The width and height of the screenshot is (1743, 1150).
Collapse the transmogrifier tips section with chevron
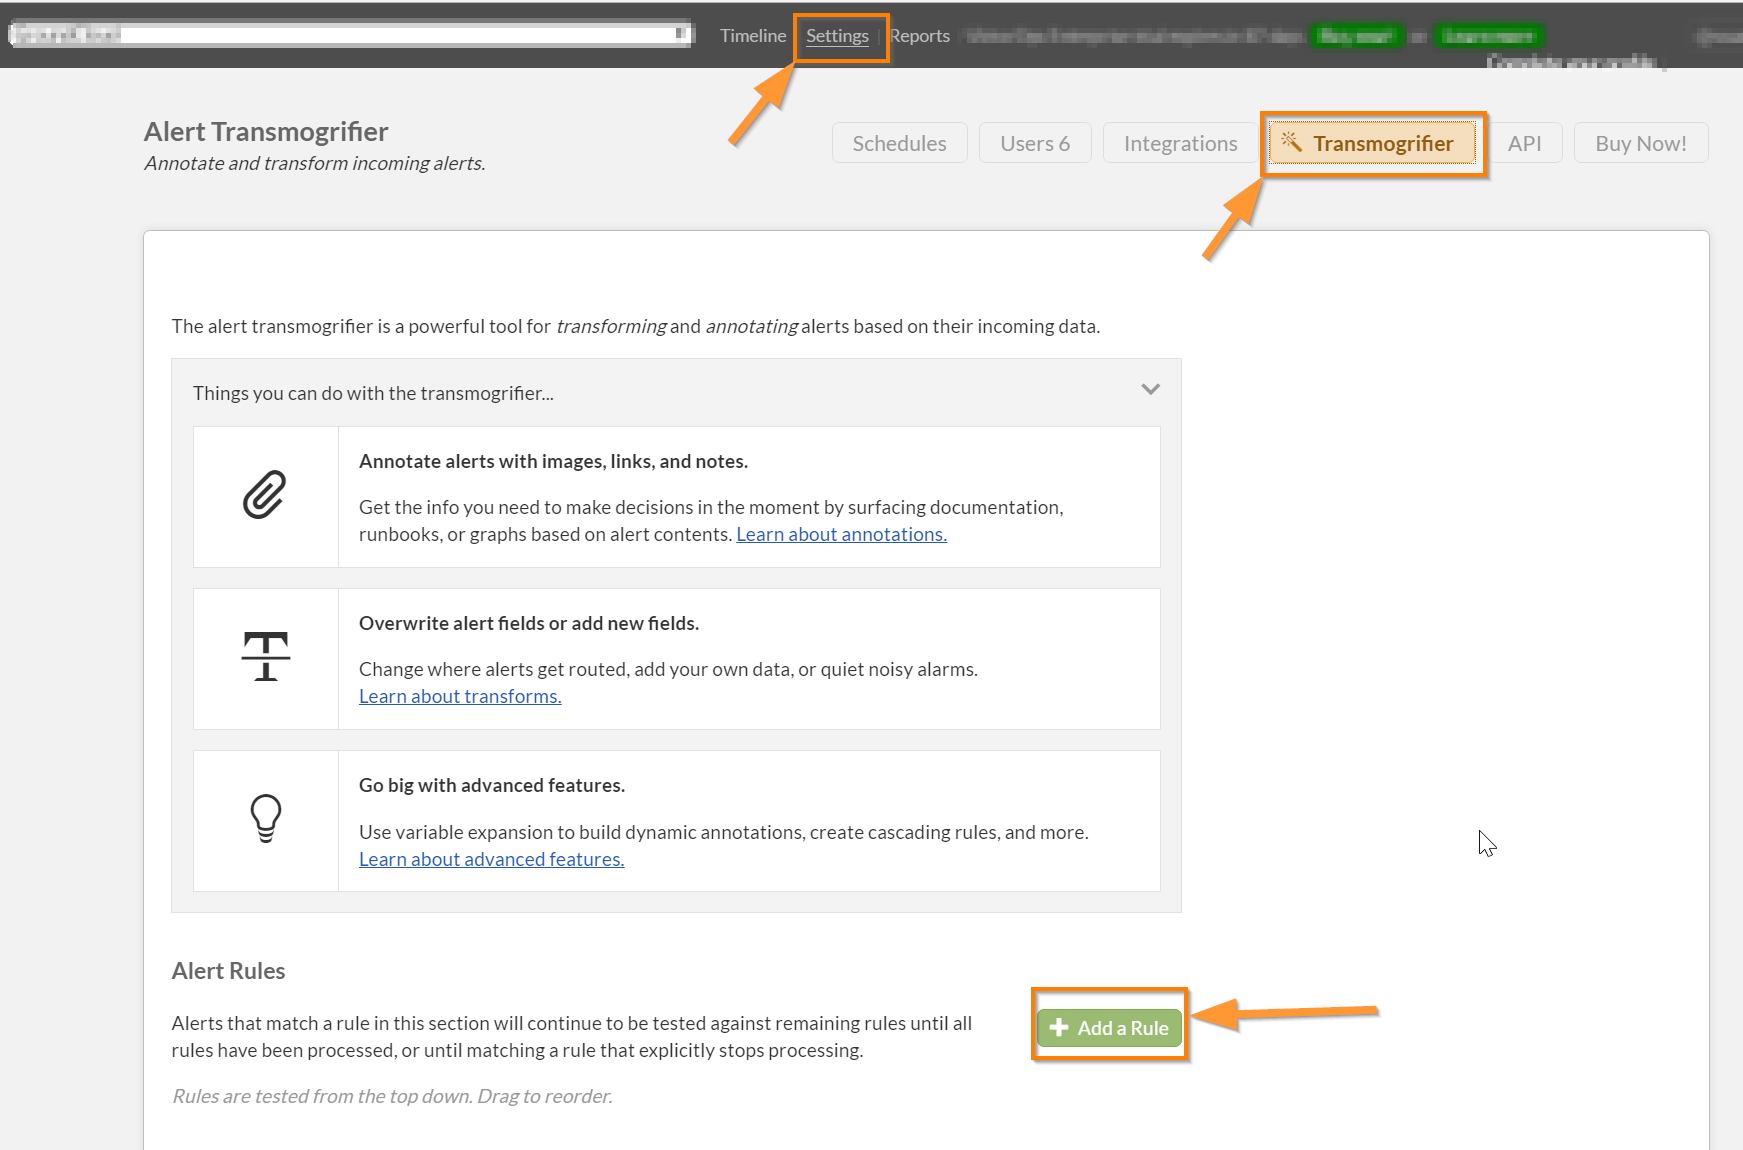coord(1150,389)
